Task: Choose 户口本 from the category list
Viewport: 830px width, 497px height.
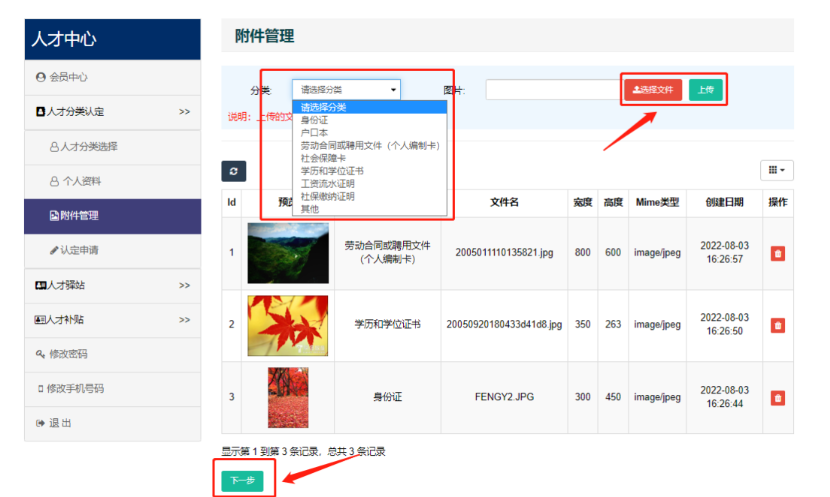Action: coord(369,133)
